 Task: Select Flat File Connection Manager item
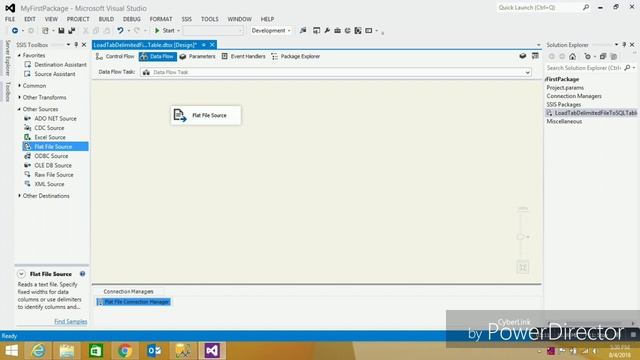click(x=133, y=302)
